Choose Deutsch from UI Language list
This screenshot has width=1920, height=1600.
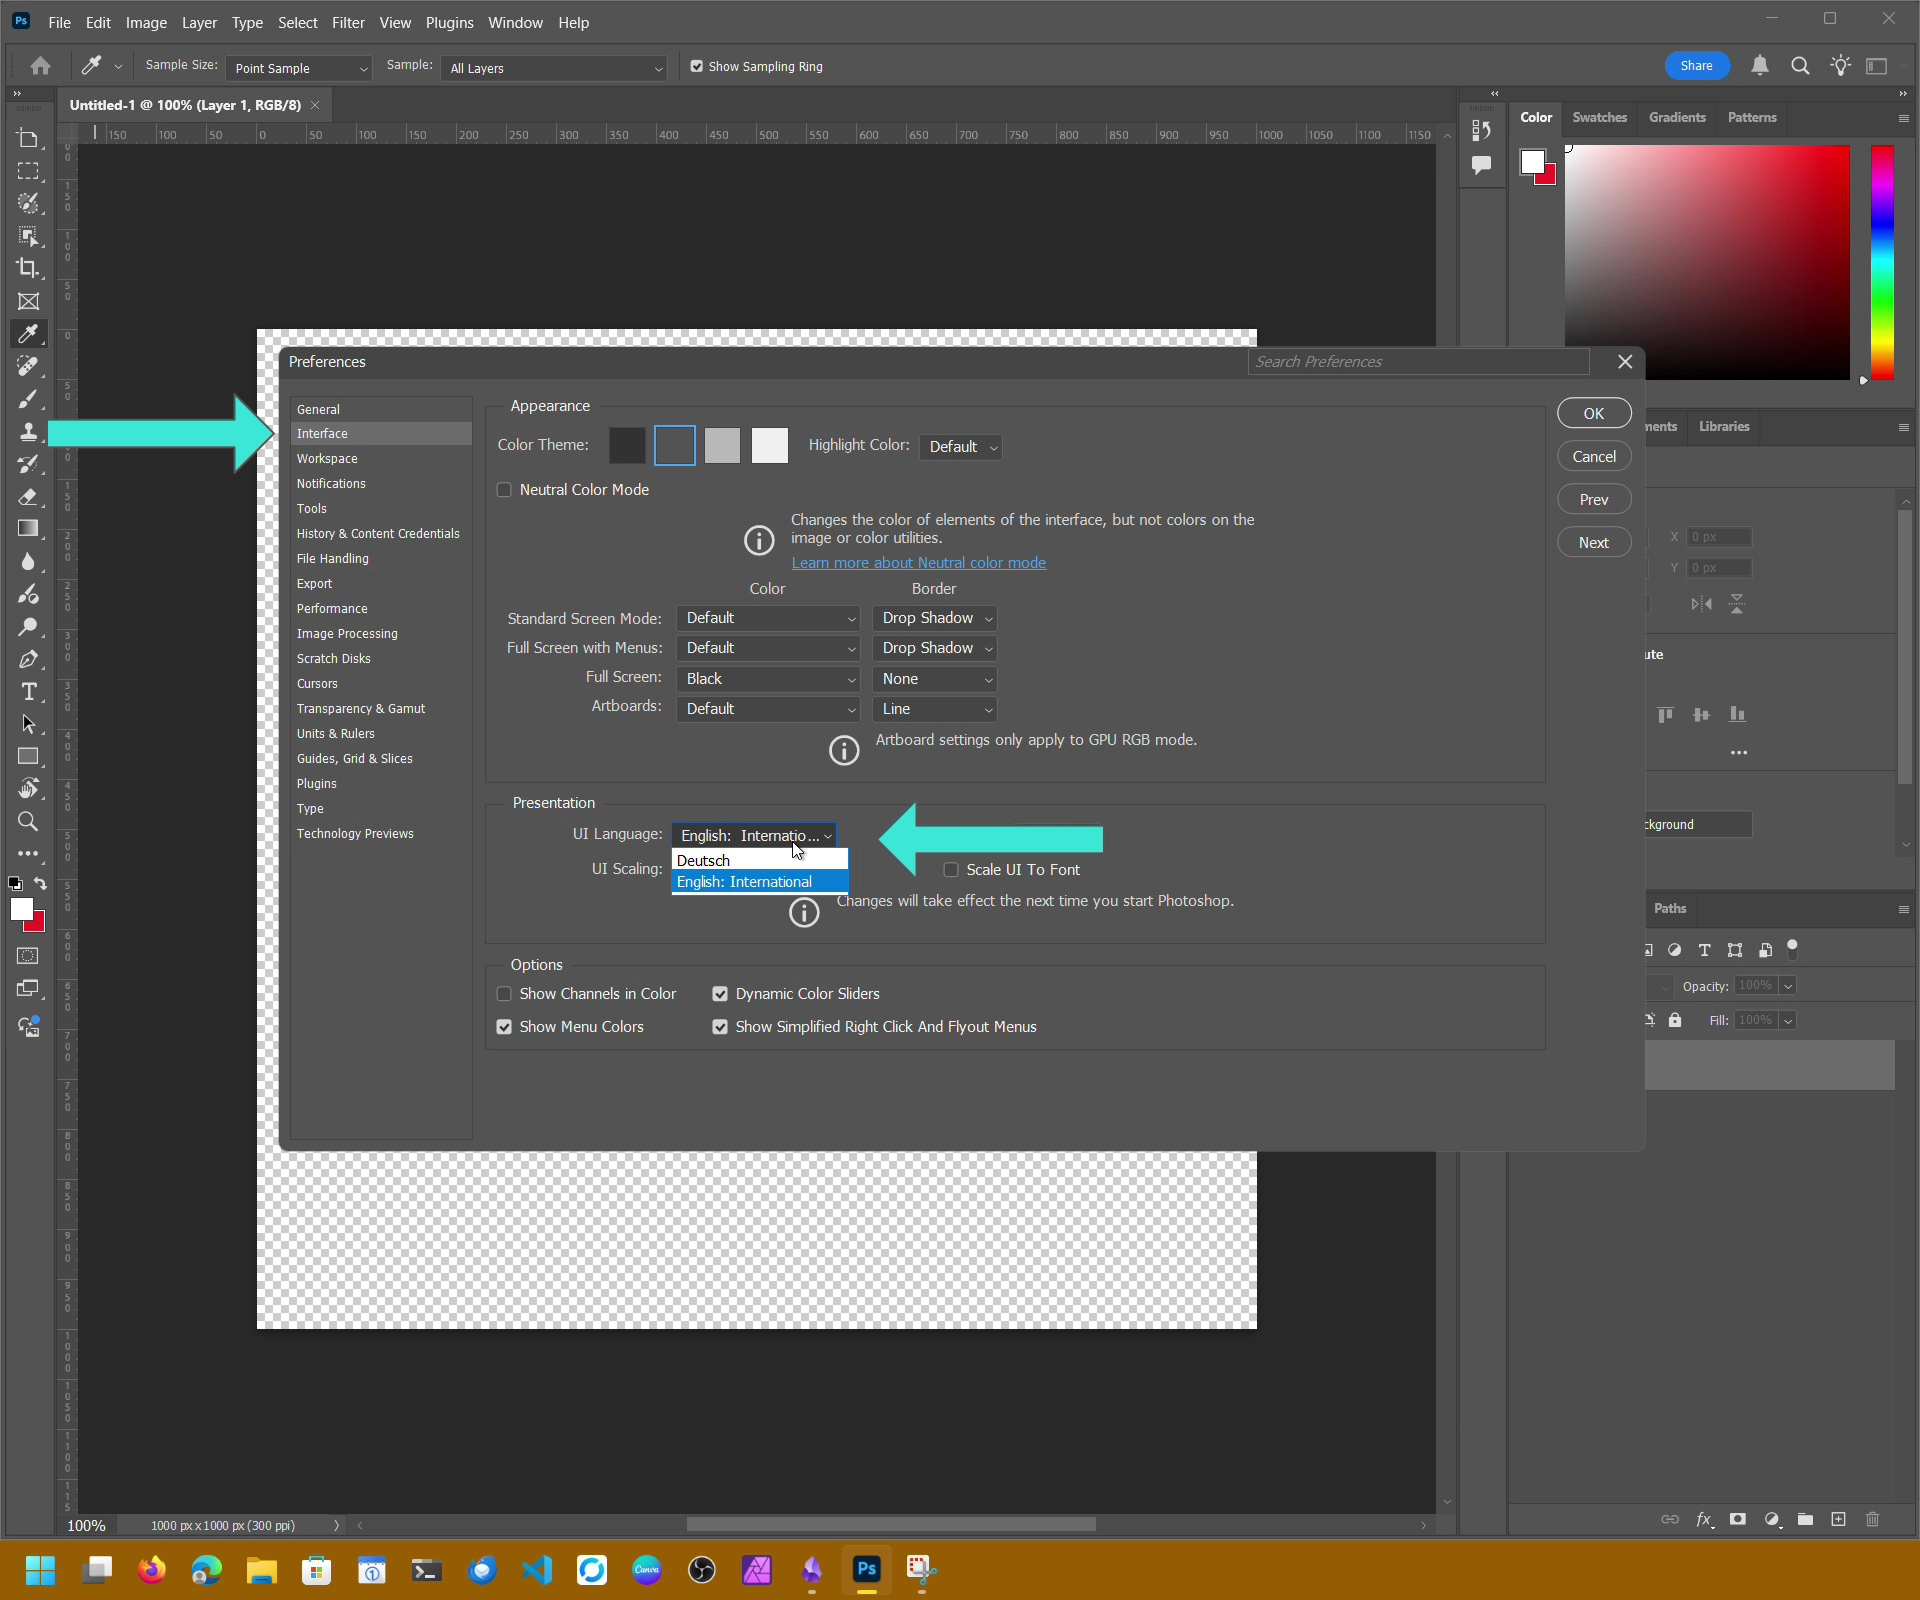coord(760,860)
